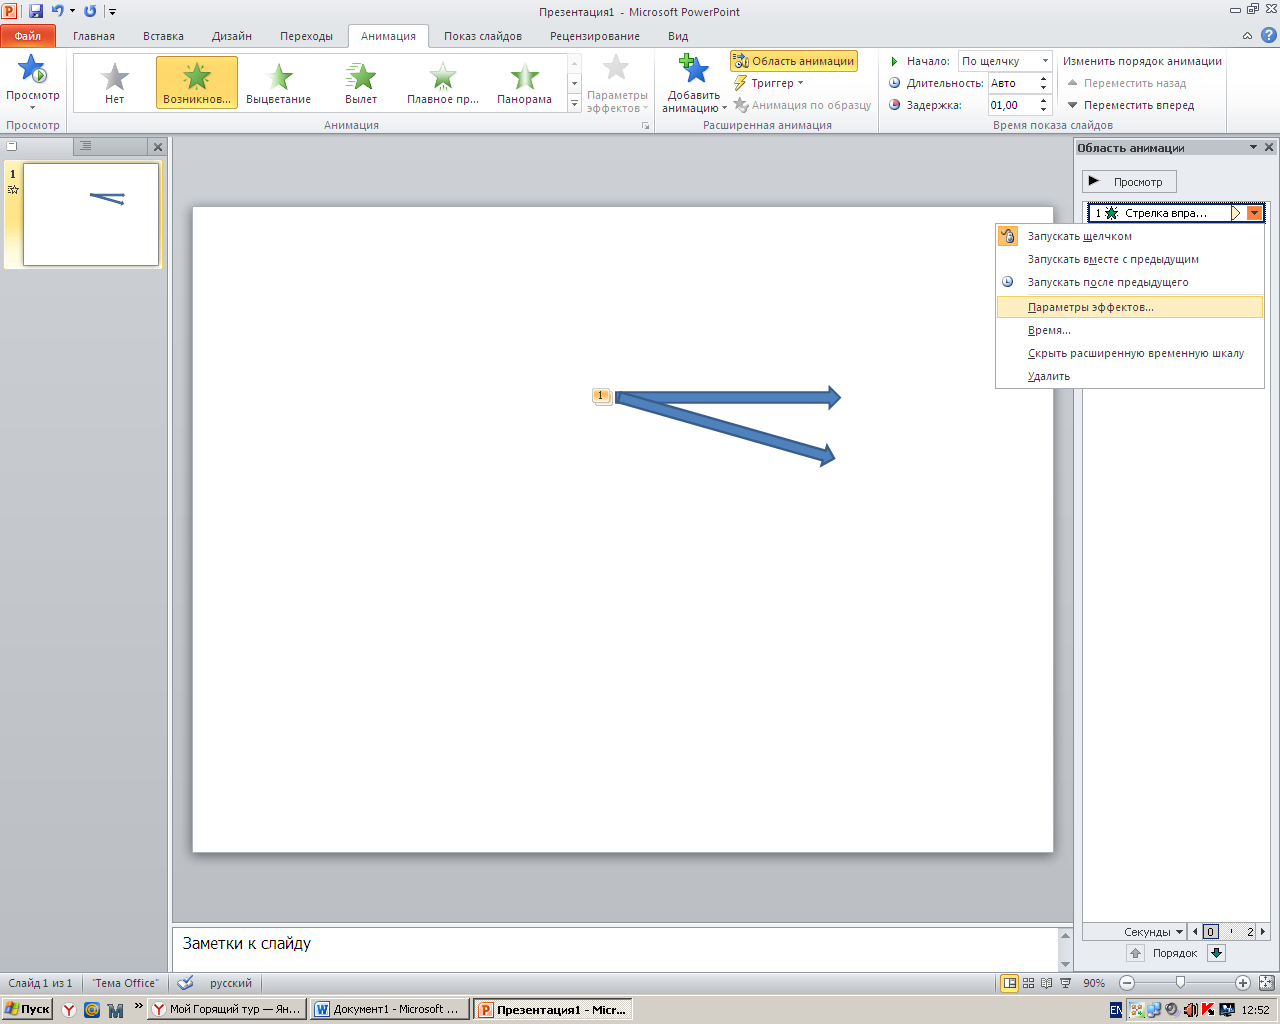Expand the Триггер dropdown
This screenshot has width=1280, height=1024.
click(x=768, y=83)
